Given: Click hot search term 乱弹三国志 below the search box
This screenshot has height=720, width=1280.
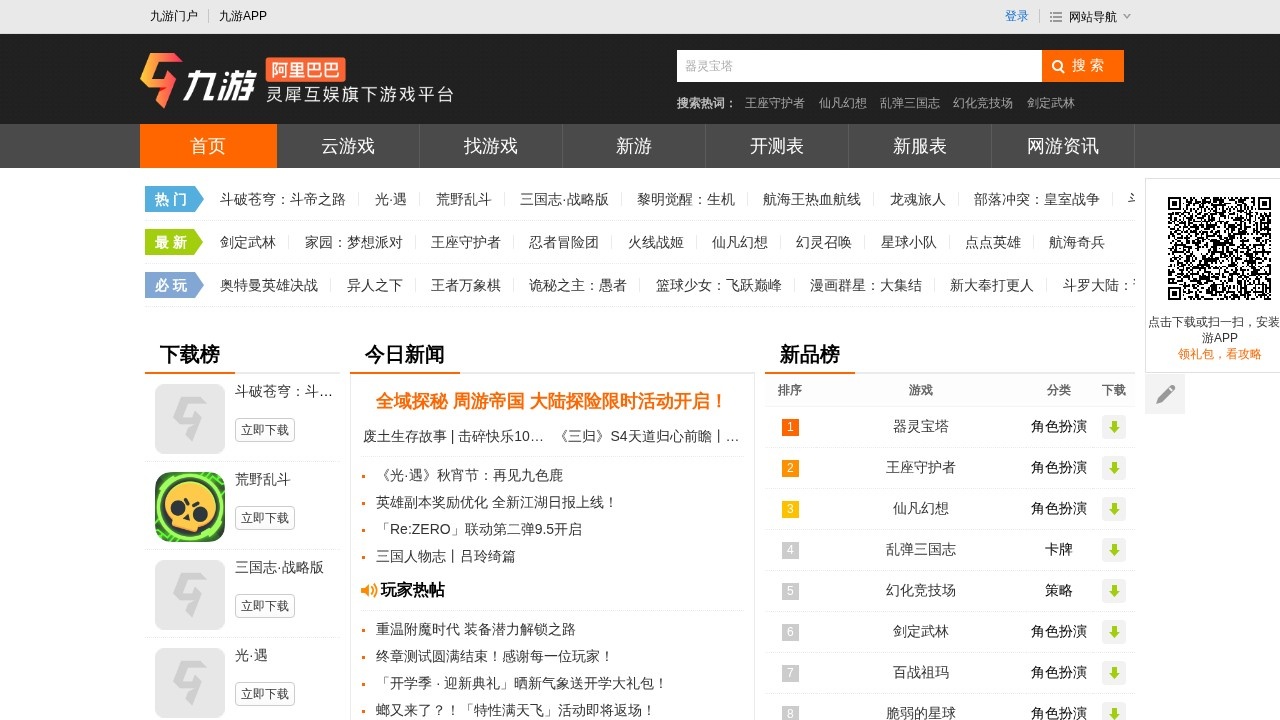Looking at the screenshot, I should click(x=910, y=103).
